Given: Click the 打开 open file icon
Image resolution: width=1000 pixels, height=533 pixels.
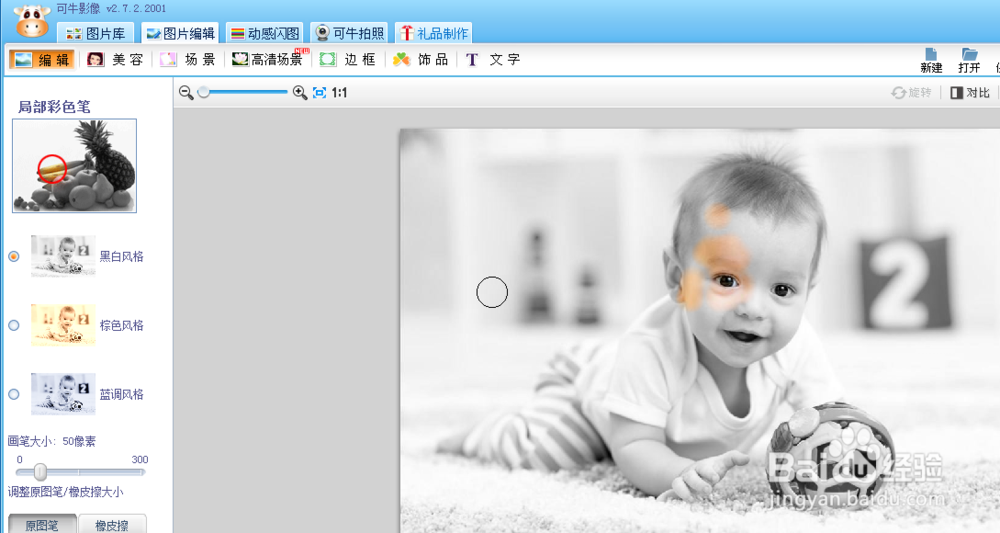Looking at the screenshot, I should pyautogui.click(x=969, y=61).
